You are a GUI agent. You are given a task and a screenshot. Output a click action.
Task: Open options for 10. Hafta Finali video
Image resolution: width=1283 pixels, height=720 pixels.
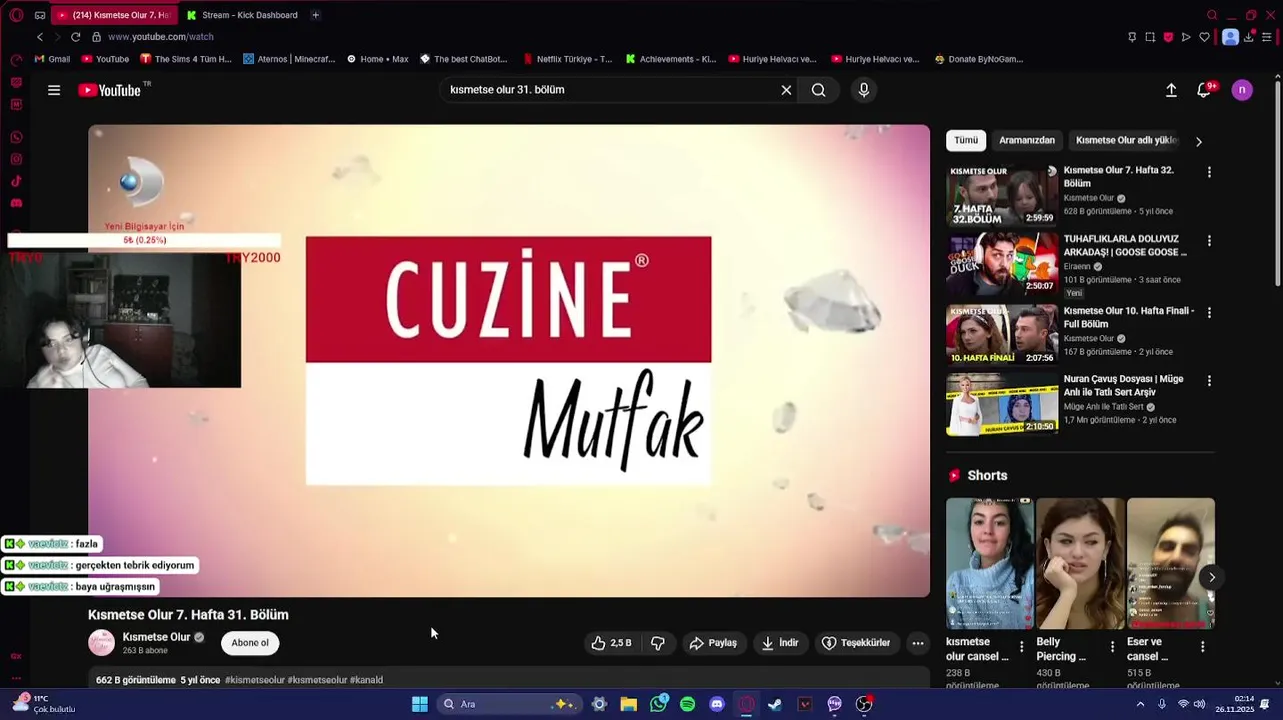click(x=1209, y=312)
